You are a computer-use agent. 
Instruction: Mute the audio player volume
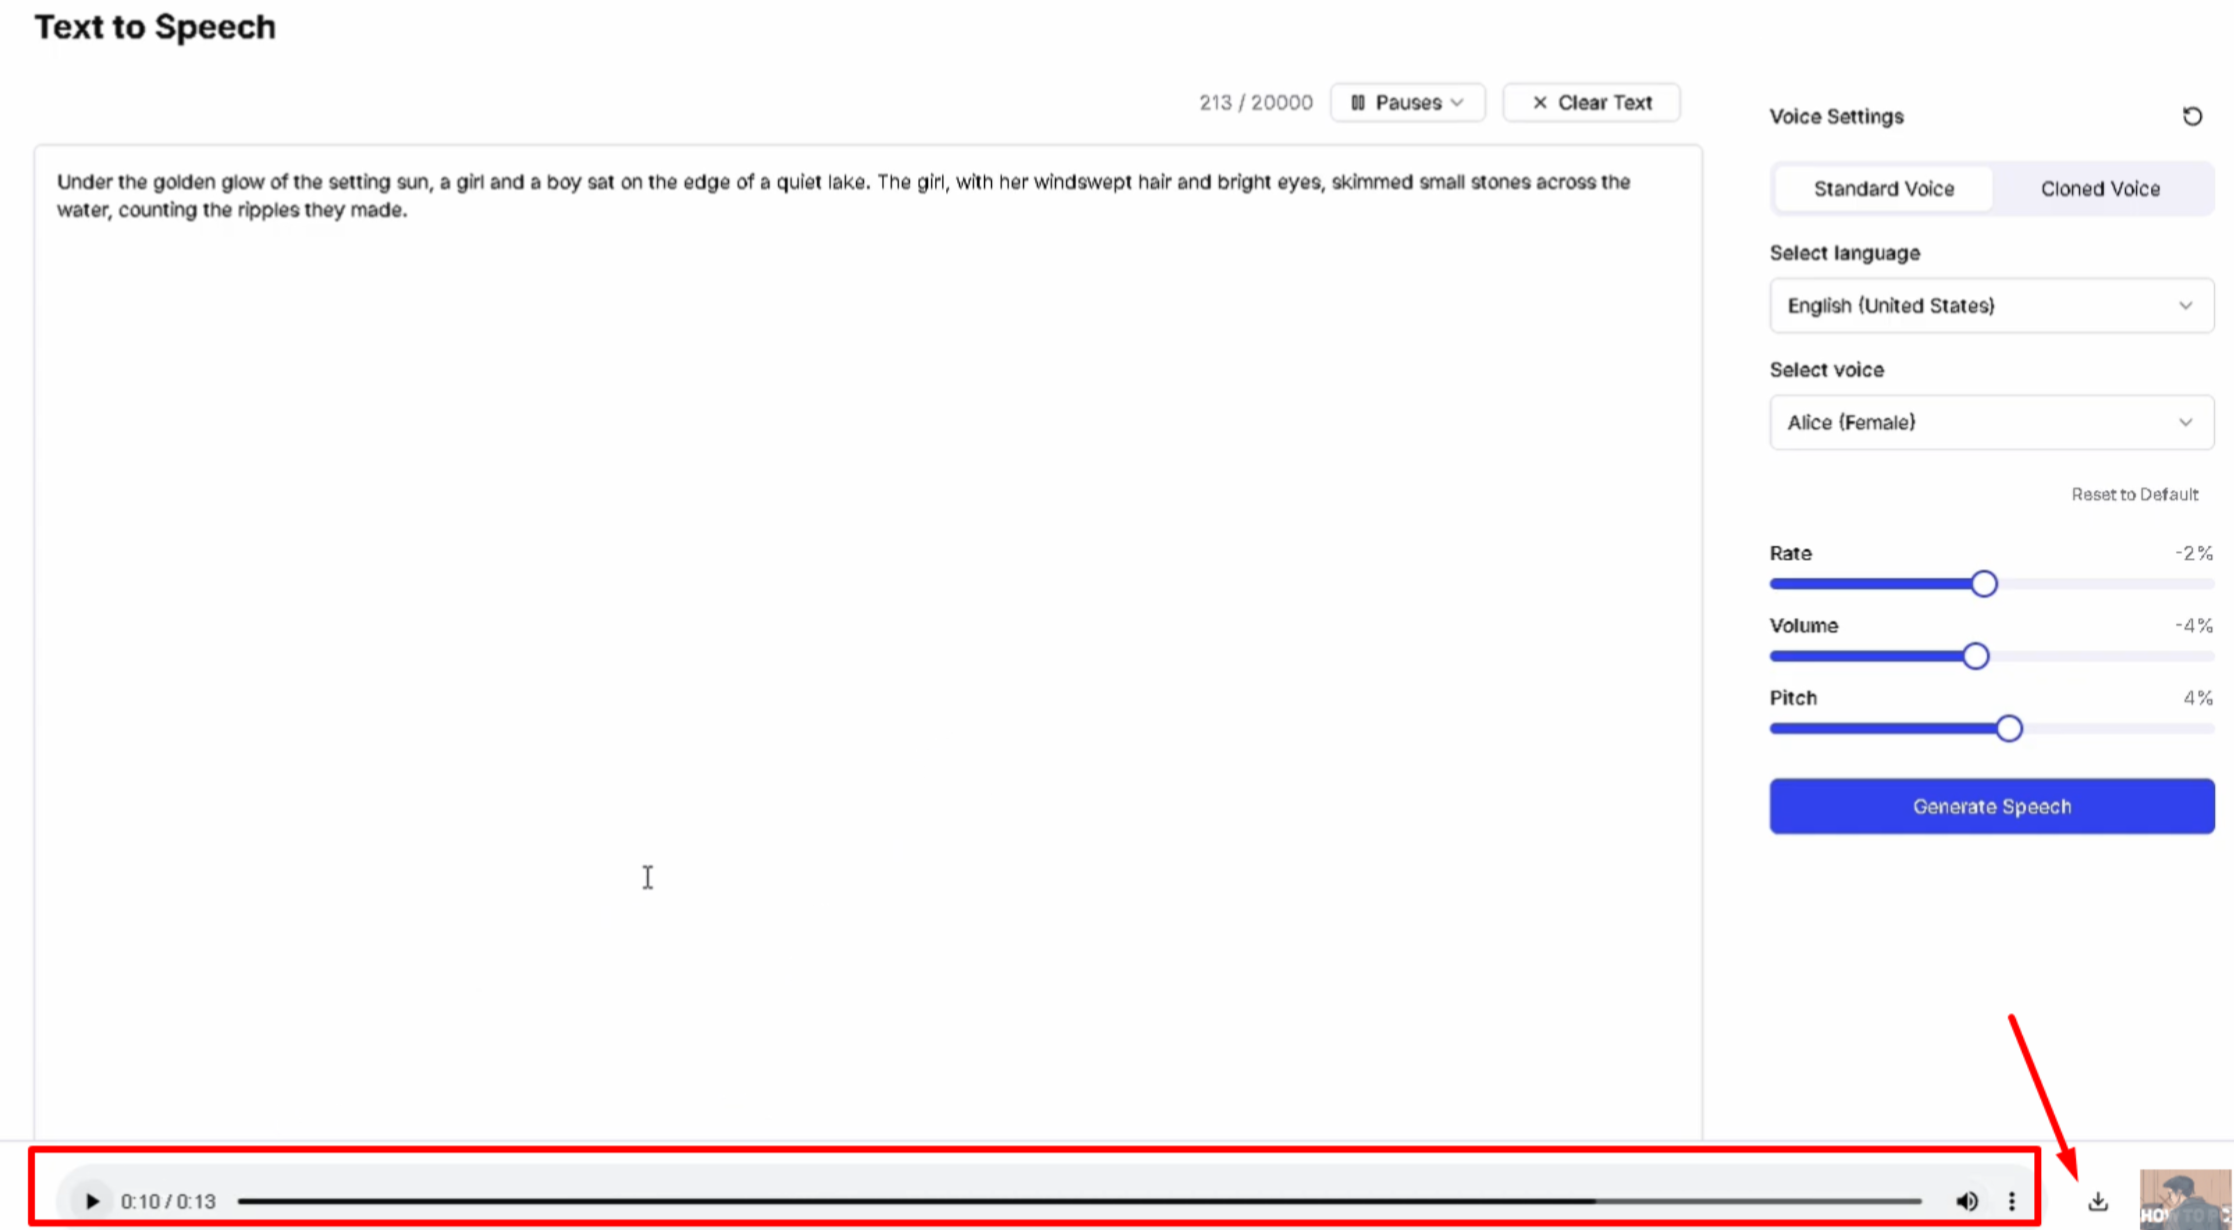pyautogui.click(x=1966, y=1201)
